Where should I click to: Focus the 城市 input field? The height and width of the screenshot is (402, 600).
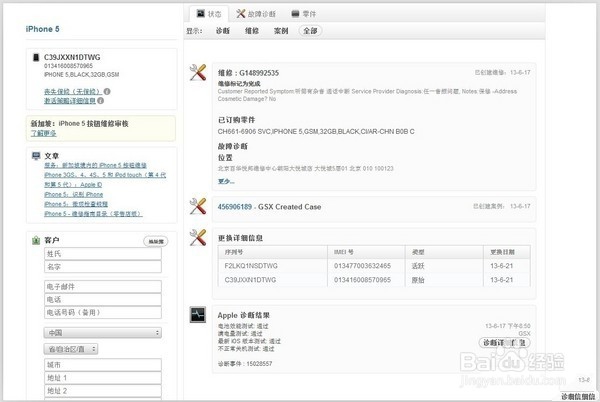[103, 365]
